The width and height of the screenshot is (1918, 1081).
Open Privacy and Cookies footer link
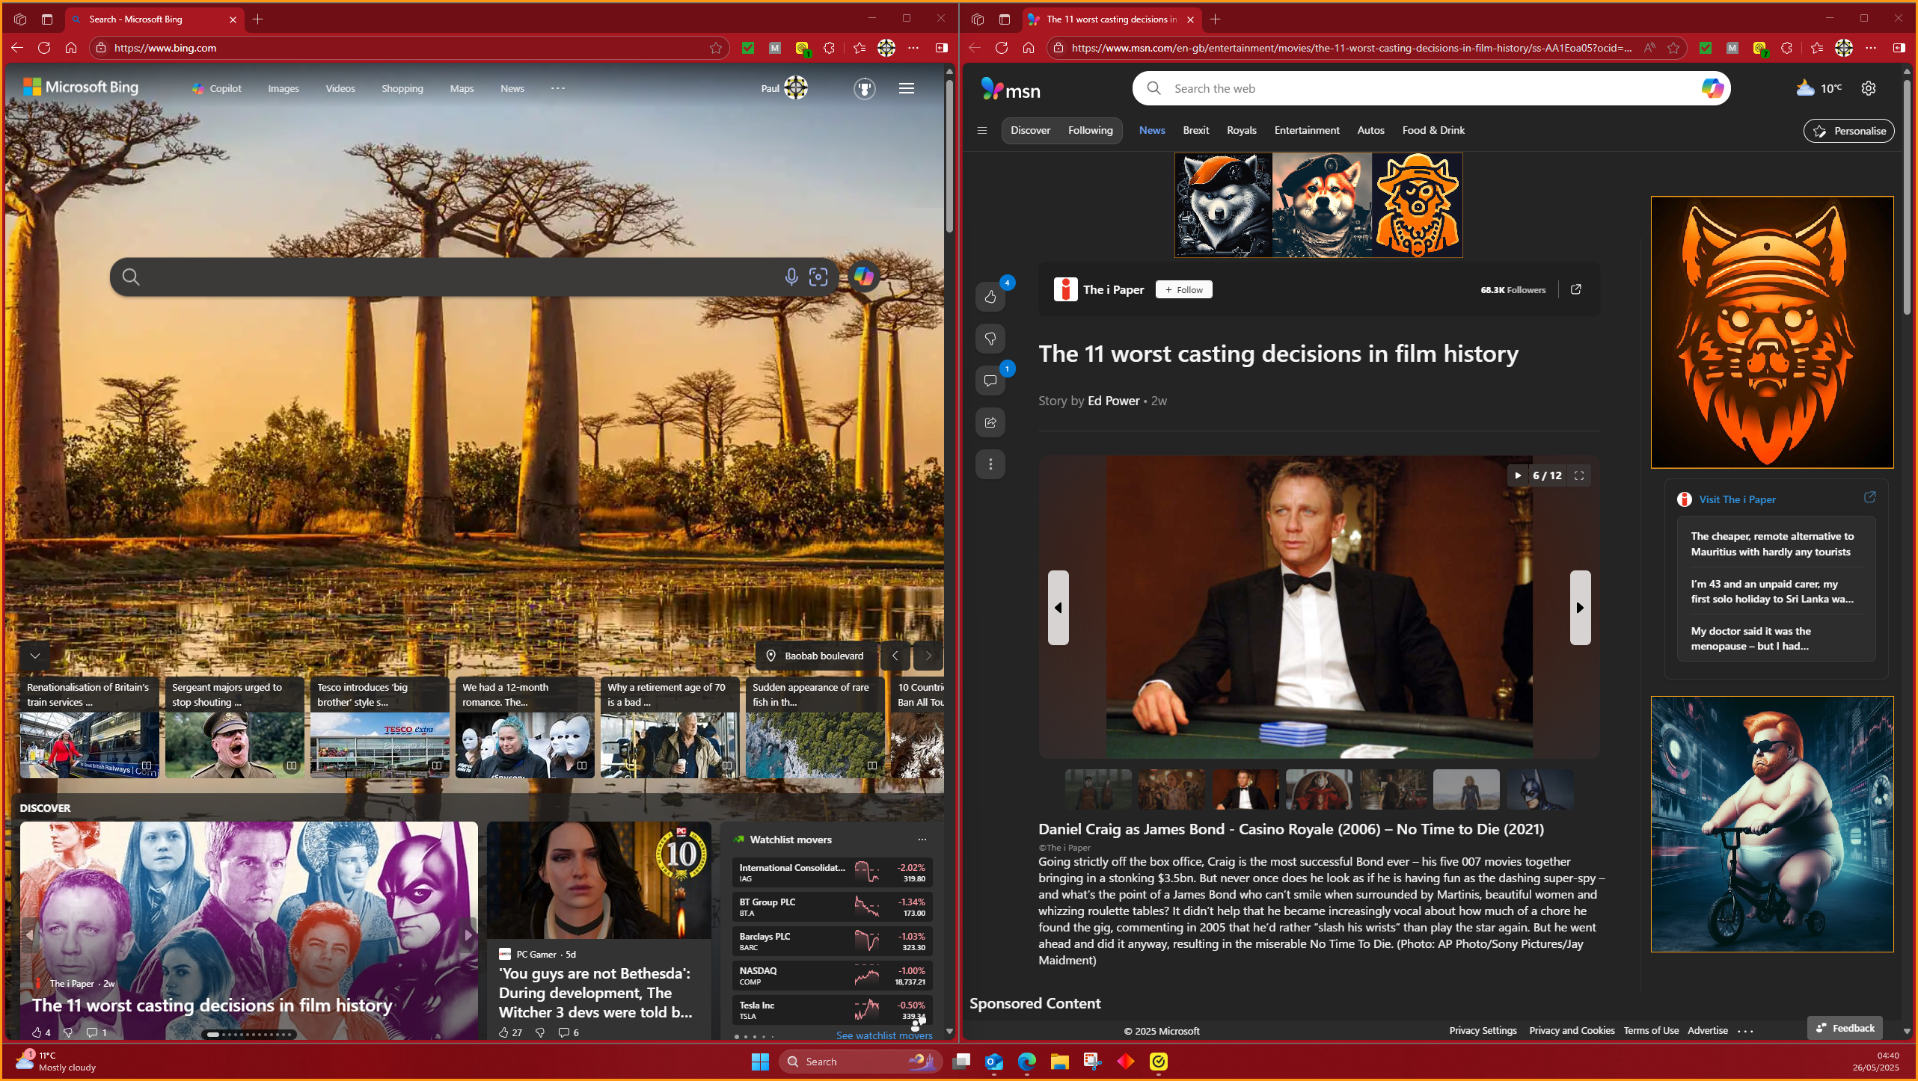1571,1031
